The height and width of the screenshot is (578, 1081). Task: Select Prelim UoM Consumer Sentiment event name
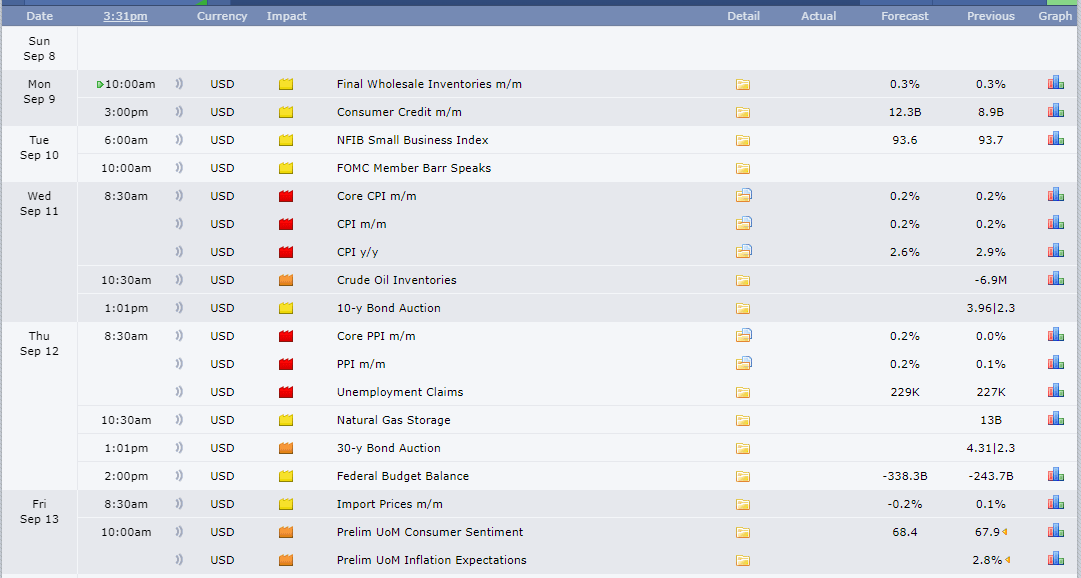point(430,532)
